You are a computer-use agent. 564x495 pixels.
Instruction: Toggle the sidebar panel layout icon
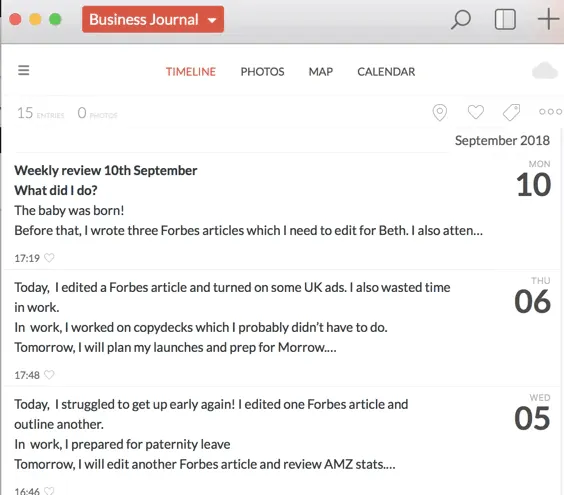(505, 19)
